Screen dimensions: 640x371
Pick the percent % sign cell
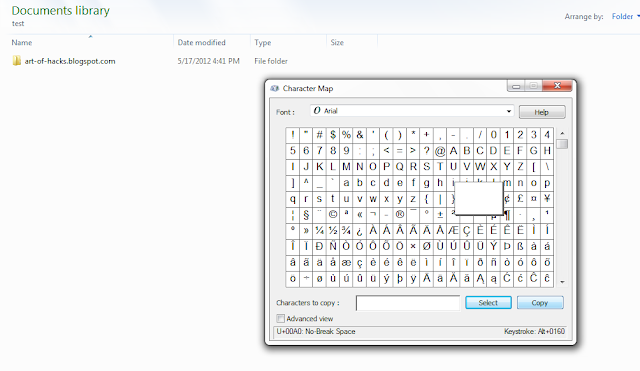(x=346, y=135)
